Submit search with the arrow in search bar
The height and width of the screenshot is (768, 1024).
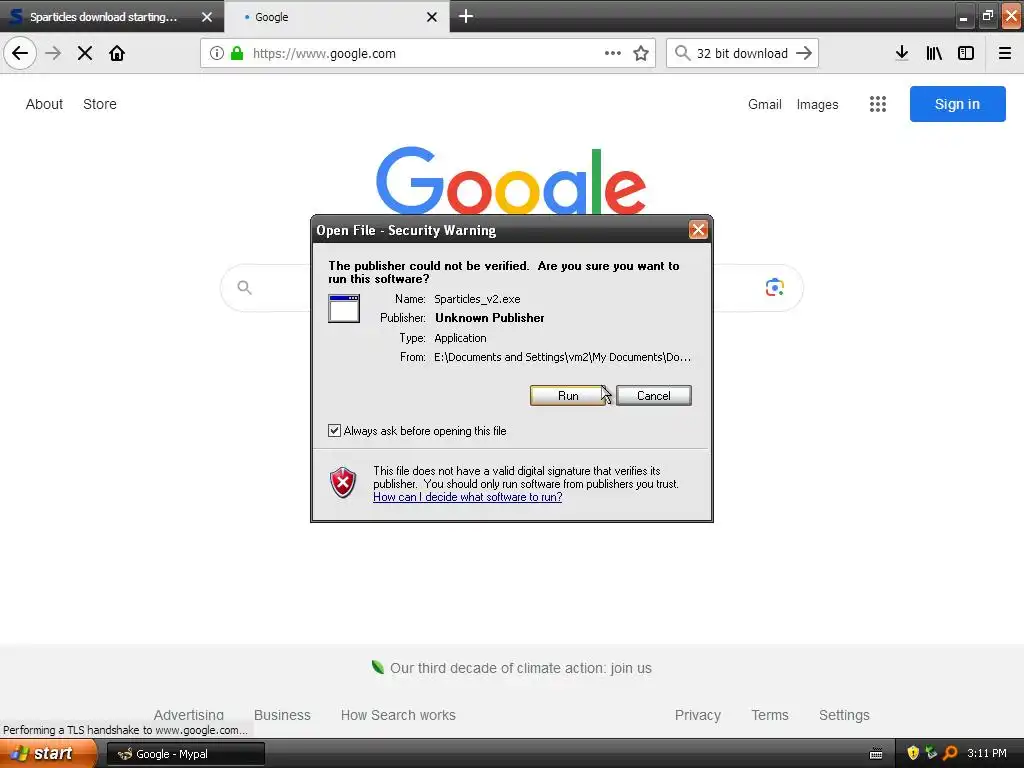tap(804, 53)
